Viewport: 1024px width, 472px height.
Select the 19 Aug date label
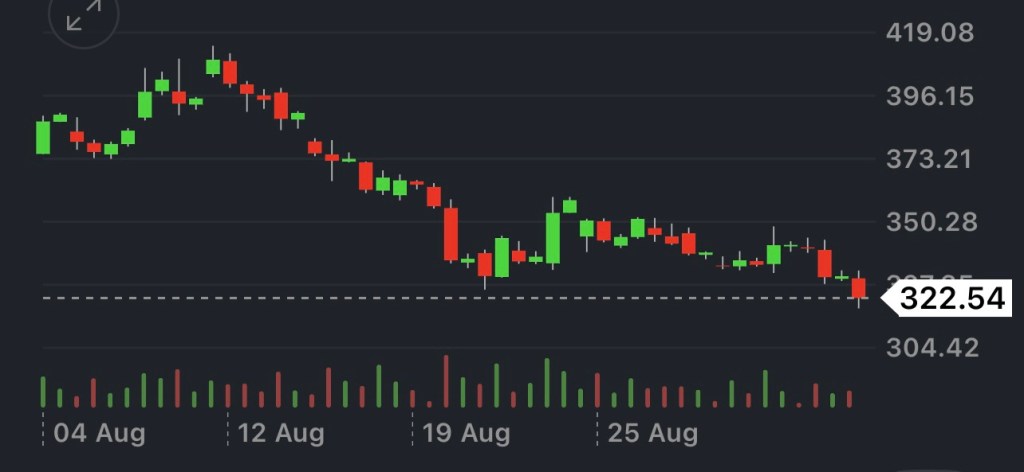tap(465, 434)
